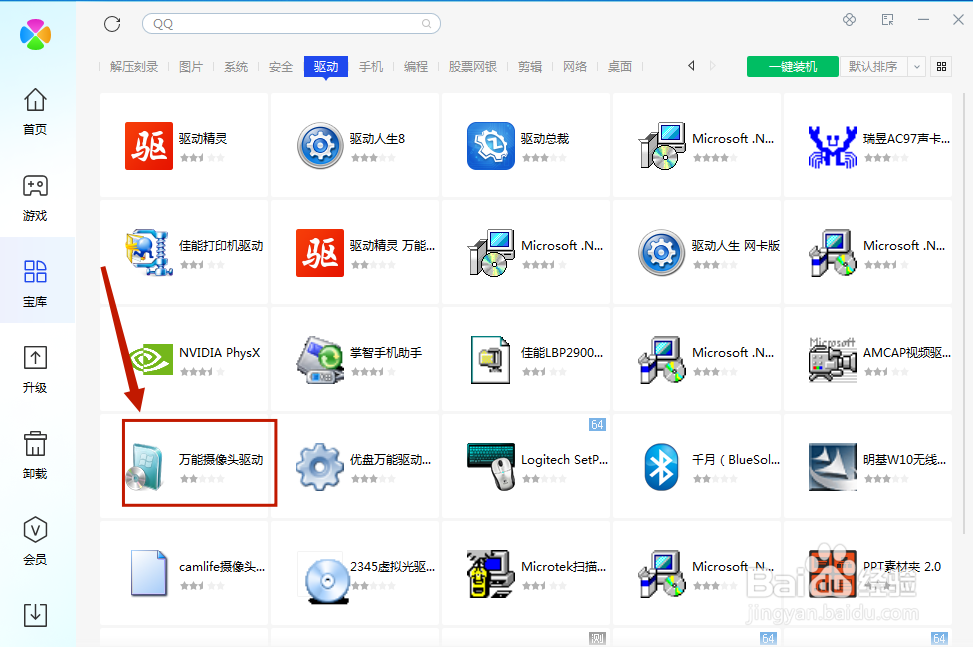Screen dimensions: 973x647
Task: Switch to the 系统 category tab
Action: point(236,66)
